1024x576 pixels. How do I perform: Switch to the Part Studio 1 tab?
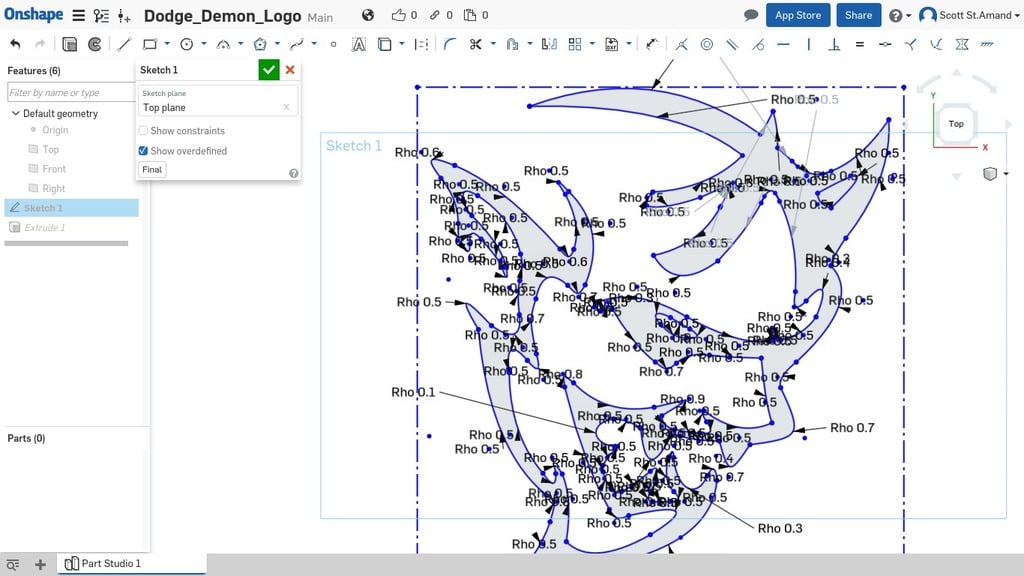click(110, 564)
